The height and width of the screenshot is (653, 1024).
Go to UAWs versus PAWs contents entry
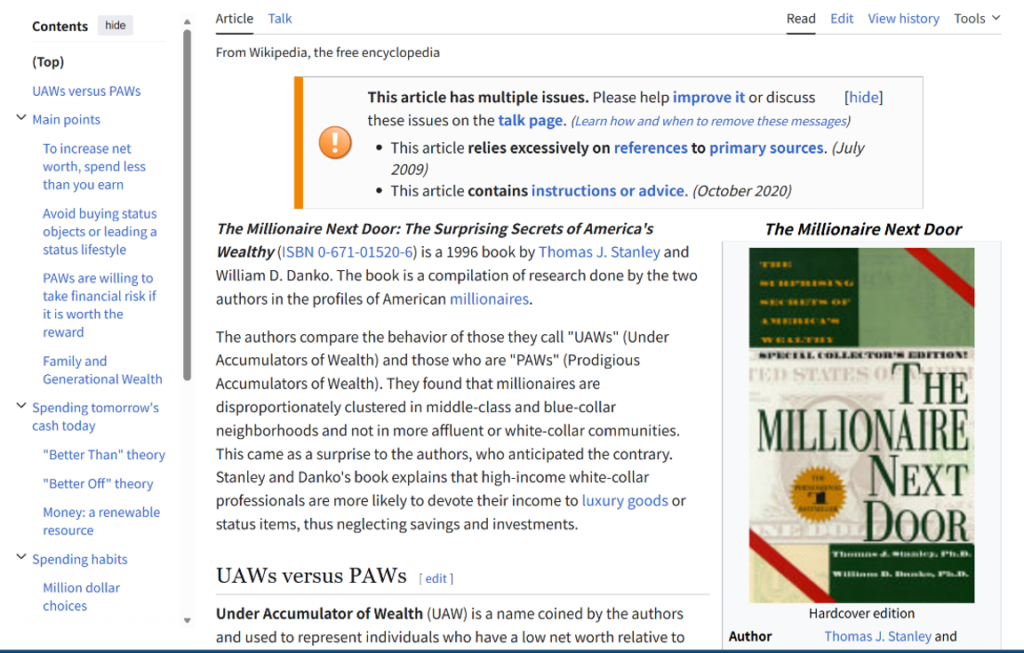point(86,91)
